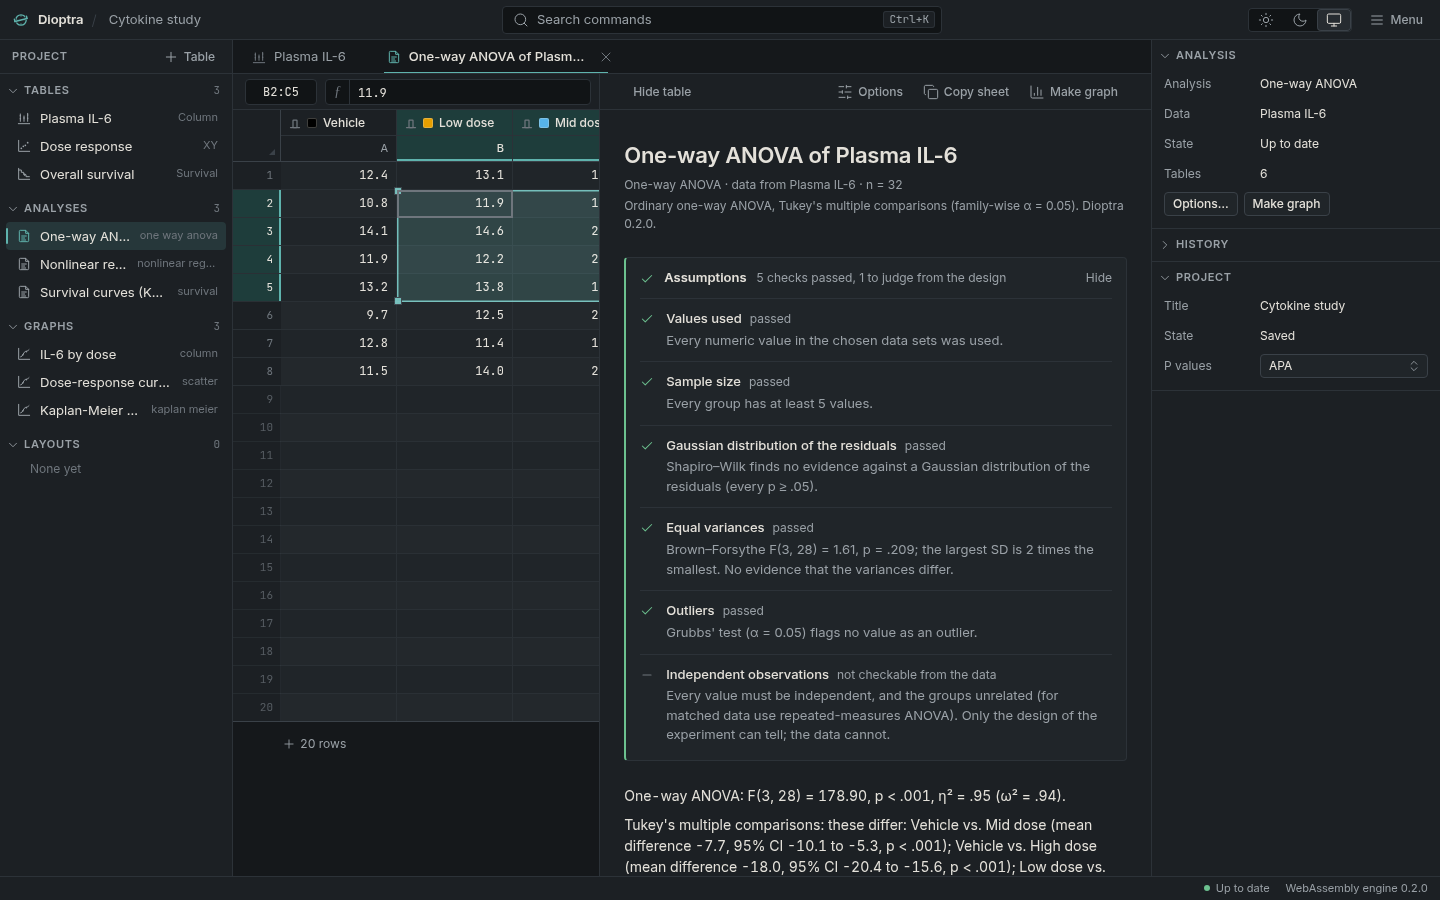
Task: Click the Search commands field
Action: 721,20
